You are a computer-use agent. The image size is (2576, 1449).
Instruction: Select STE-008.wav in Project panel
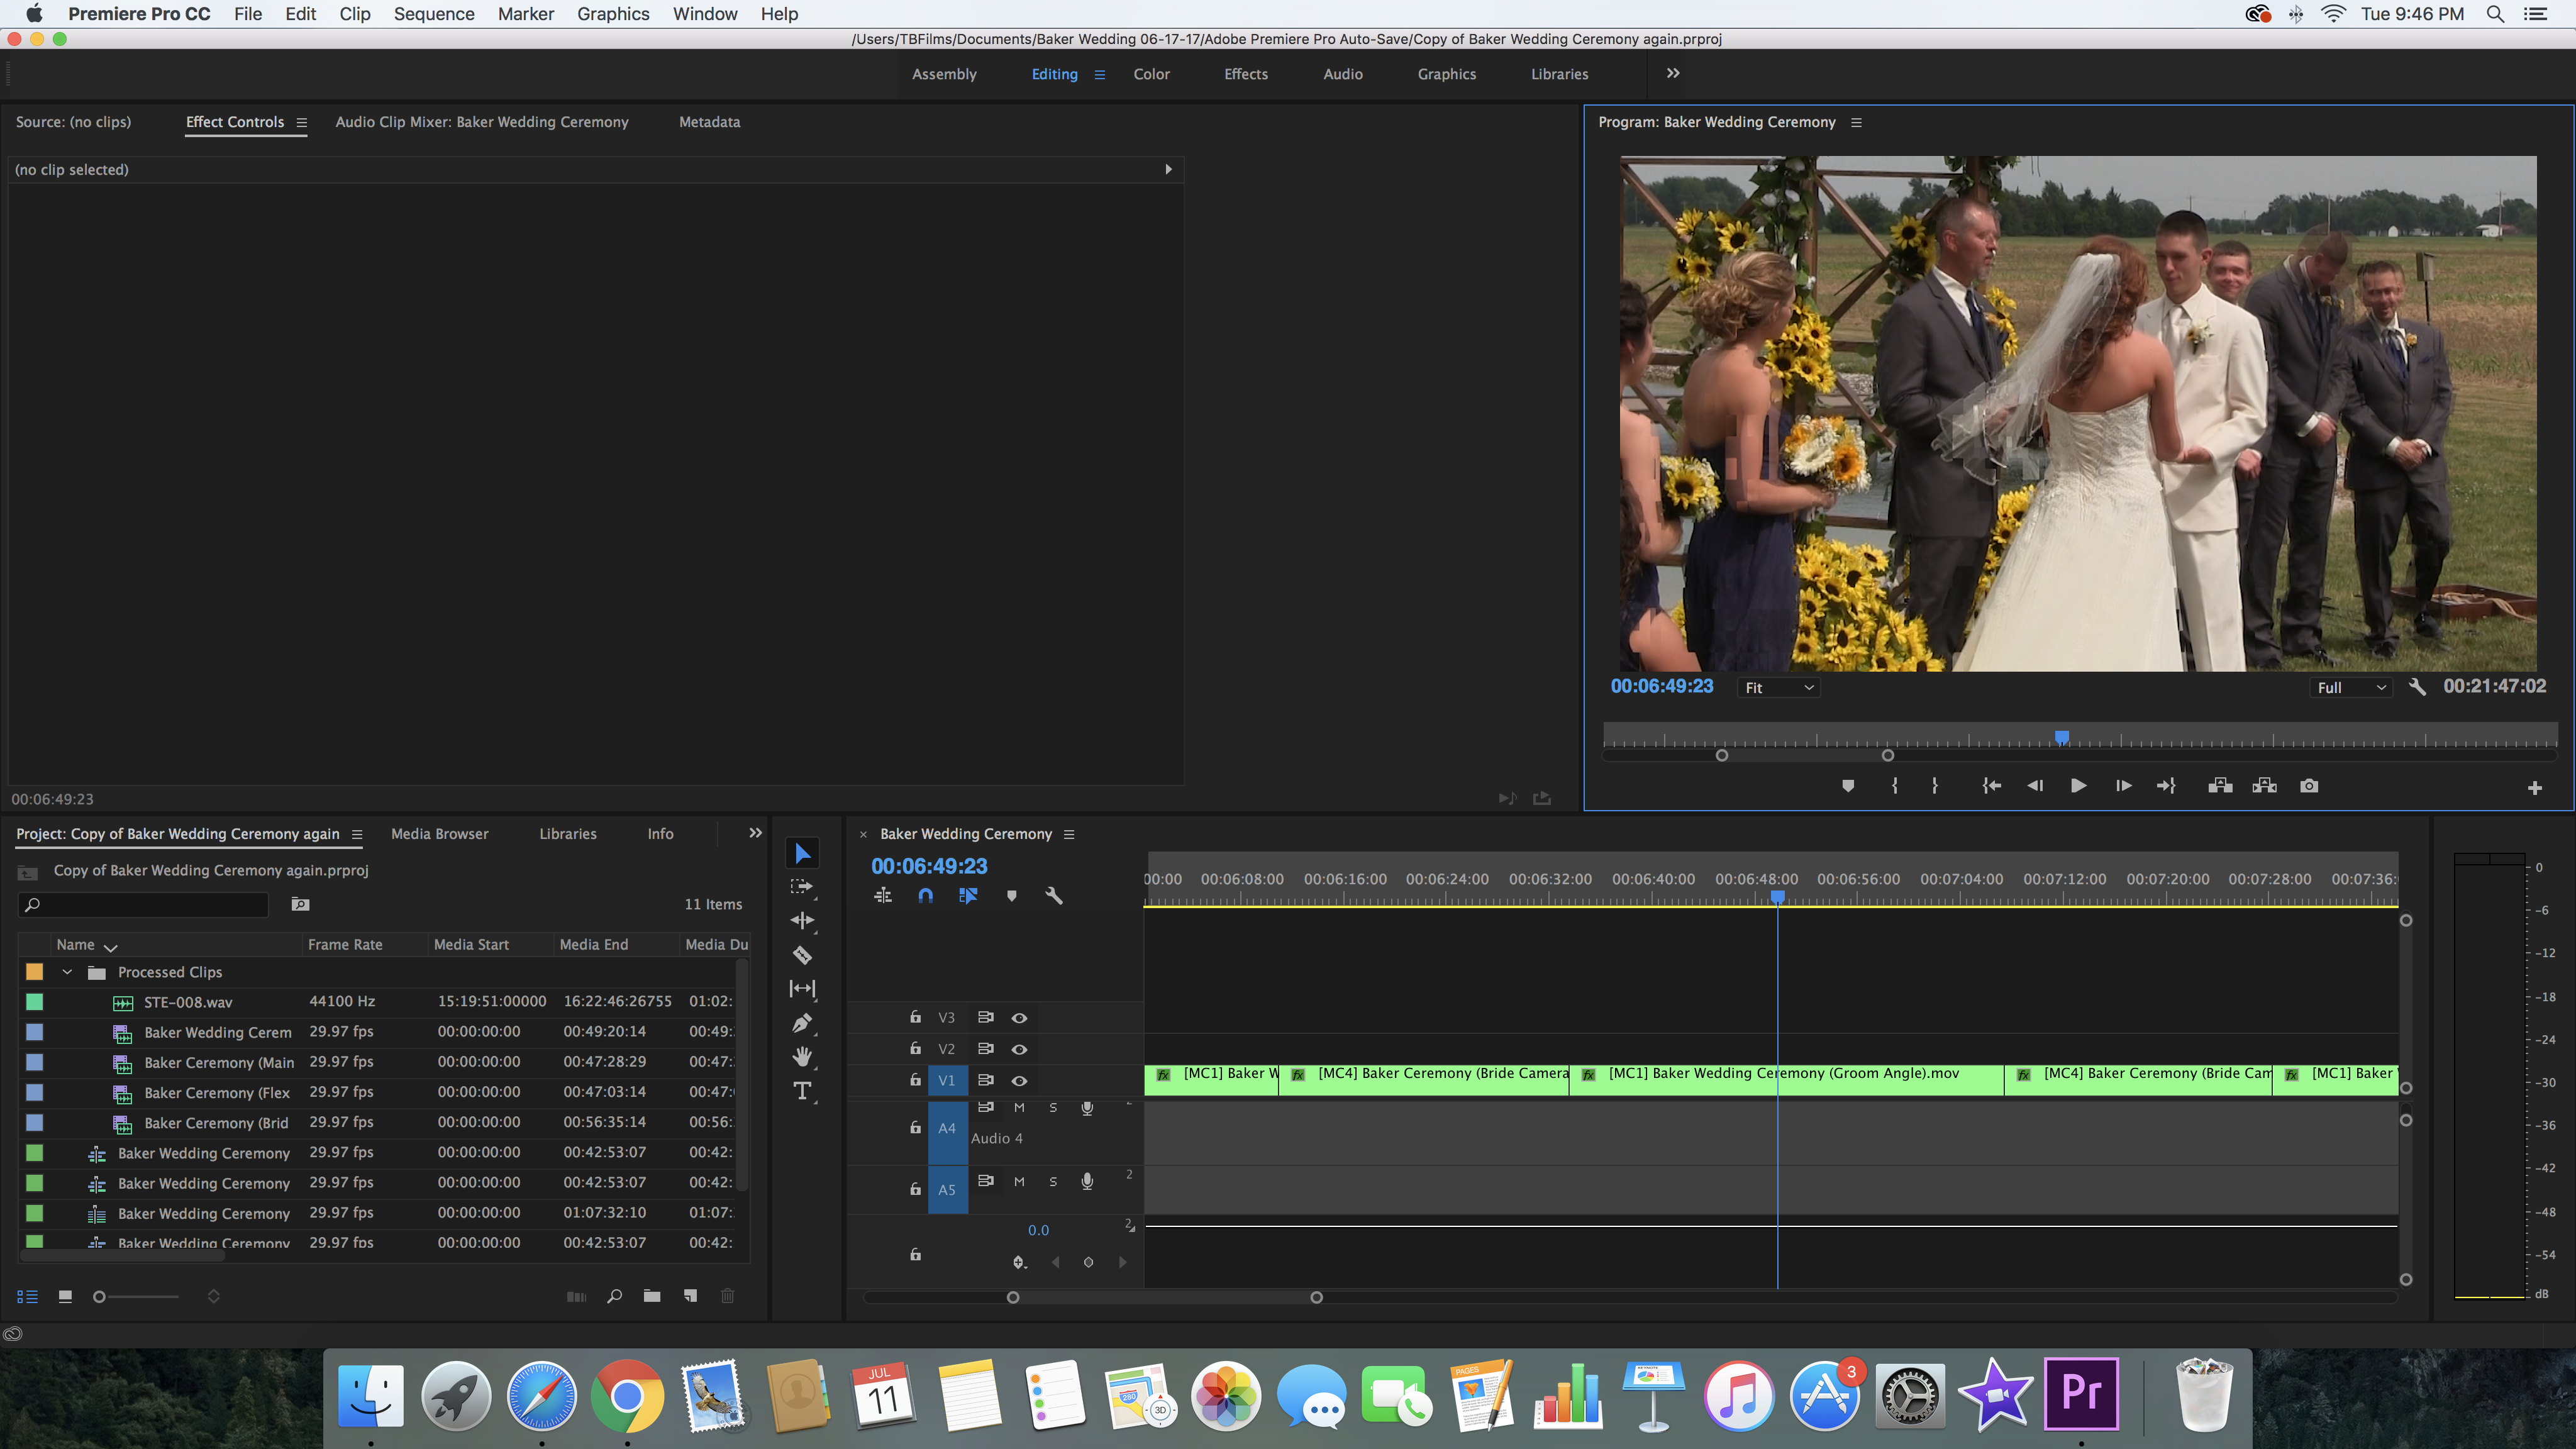click(188, 1002)
